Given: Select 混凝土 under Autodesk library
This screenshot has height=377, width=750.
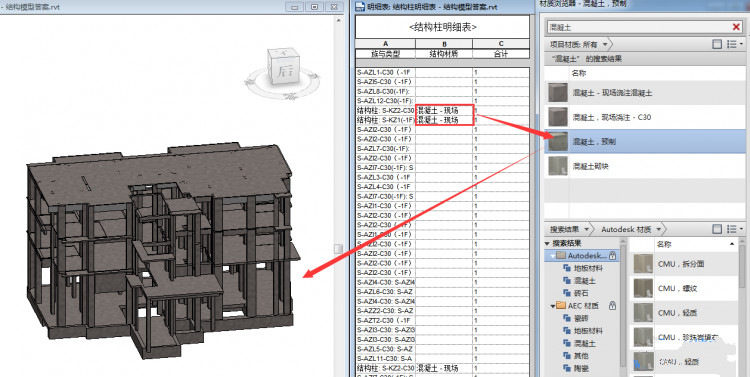Looking at the screenshot, I should tap(585, 281).
